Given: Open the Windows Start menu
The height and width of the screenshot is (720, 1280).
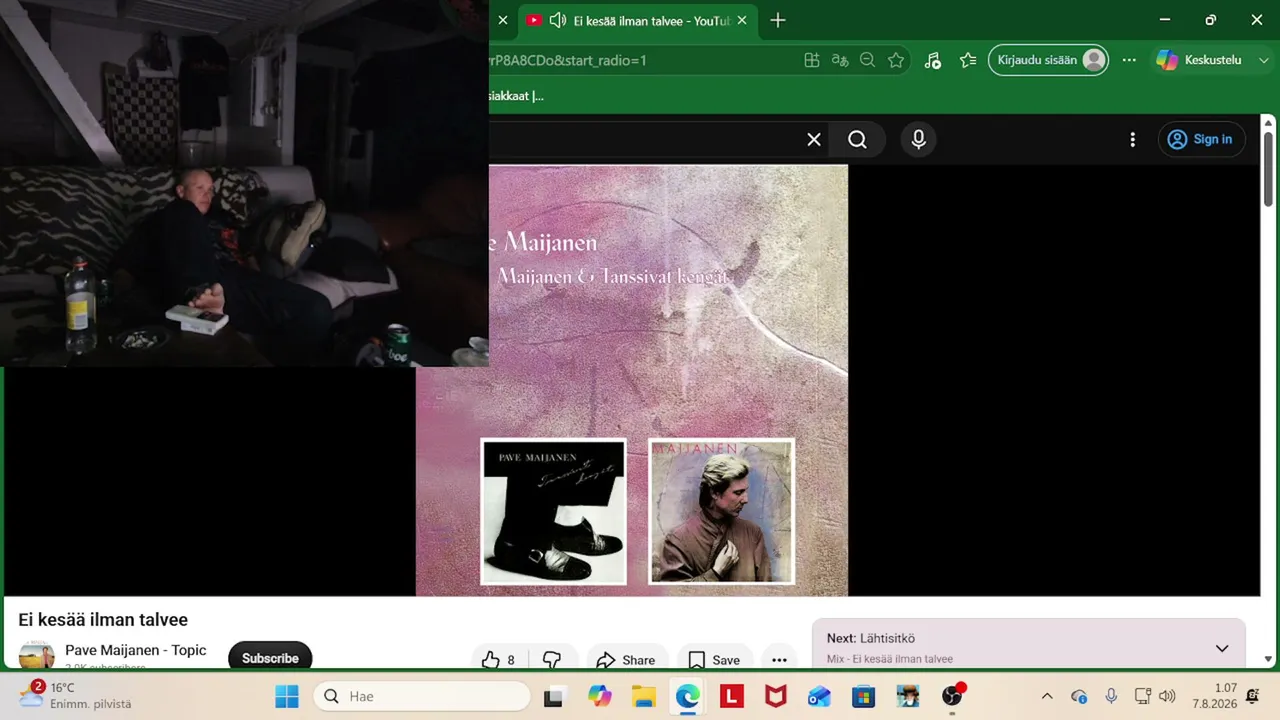Looking at the screenshot, I should [287, 696].
